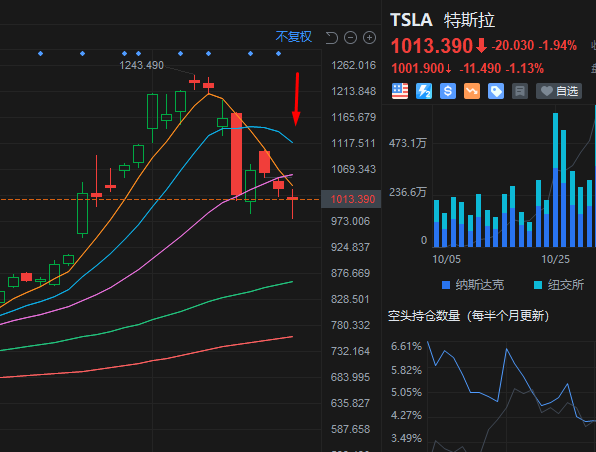Image resolution: width=596 pixels, height=452 pixels.
Task: Click the undo/reset chart view icon
Action: (x=332, y=38)
